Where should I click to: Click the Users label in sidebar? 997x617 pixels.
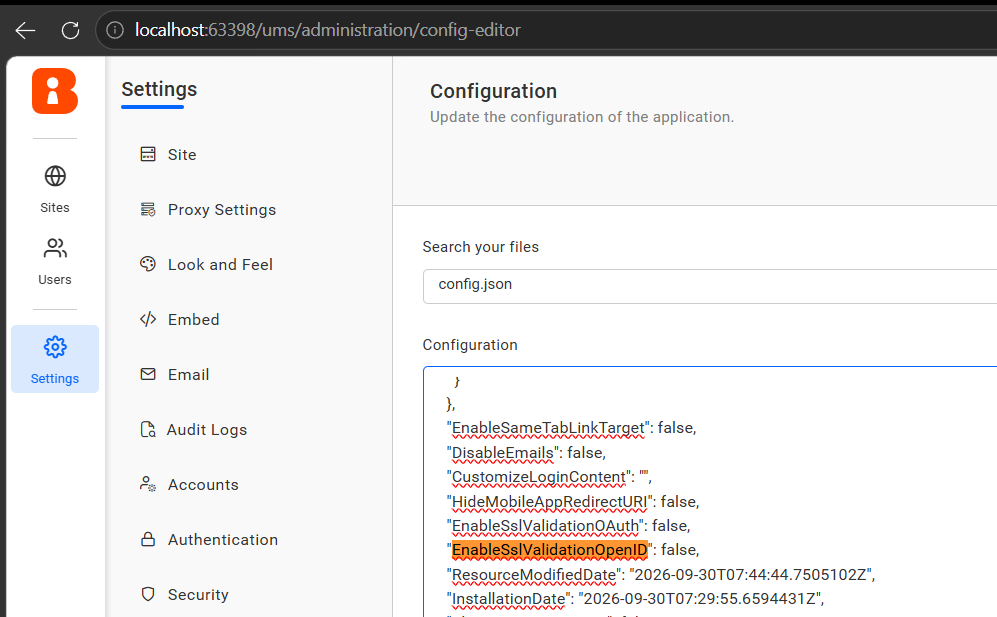pos(55,279)
